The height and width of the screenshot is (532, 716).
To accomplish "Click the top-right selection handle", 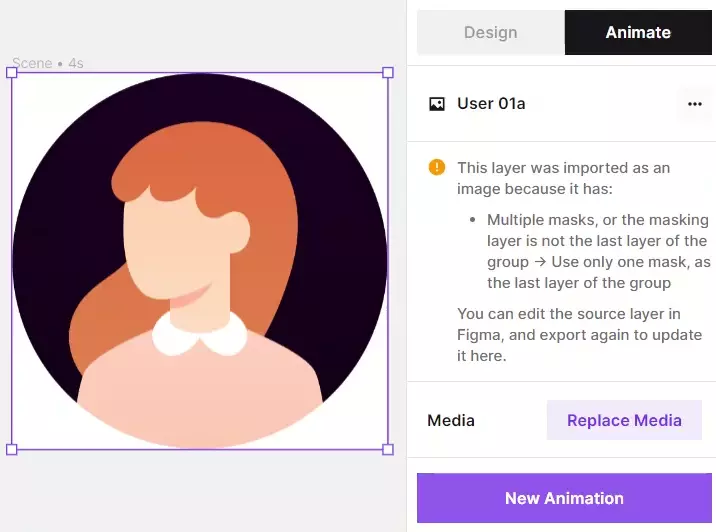I will 388,73.
